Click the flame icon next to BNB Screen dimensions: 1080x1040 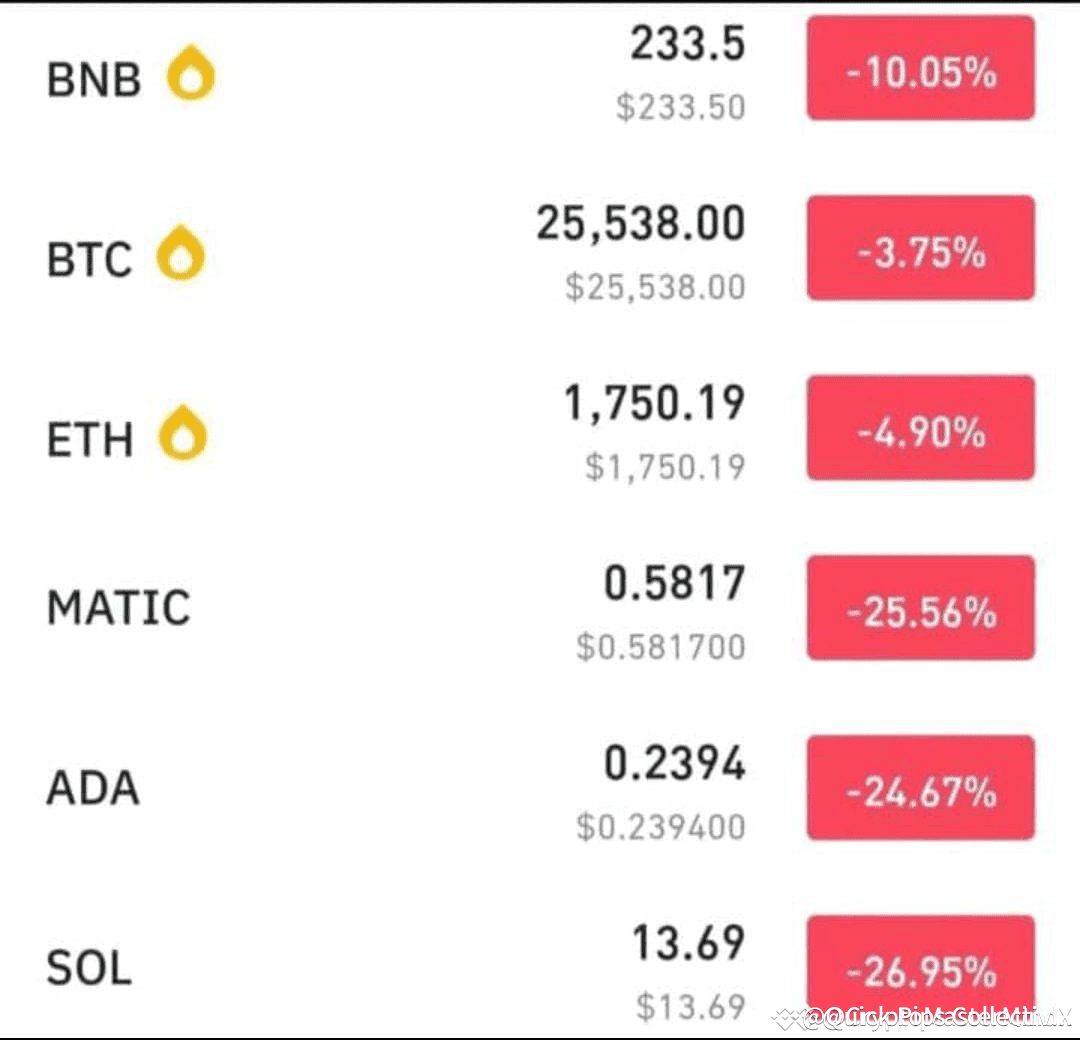[x=191, y=73]
